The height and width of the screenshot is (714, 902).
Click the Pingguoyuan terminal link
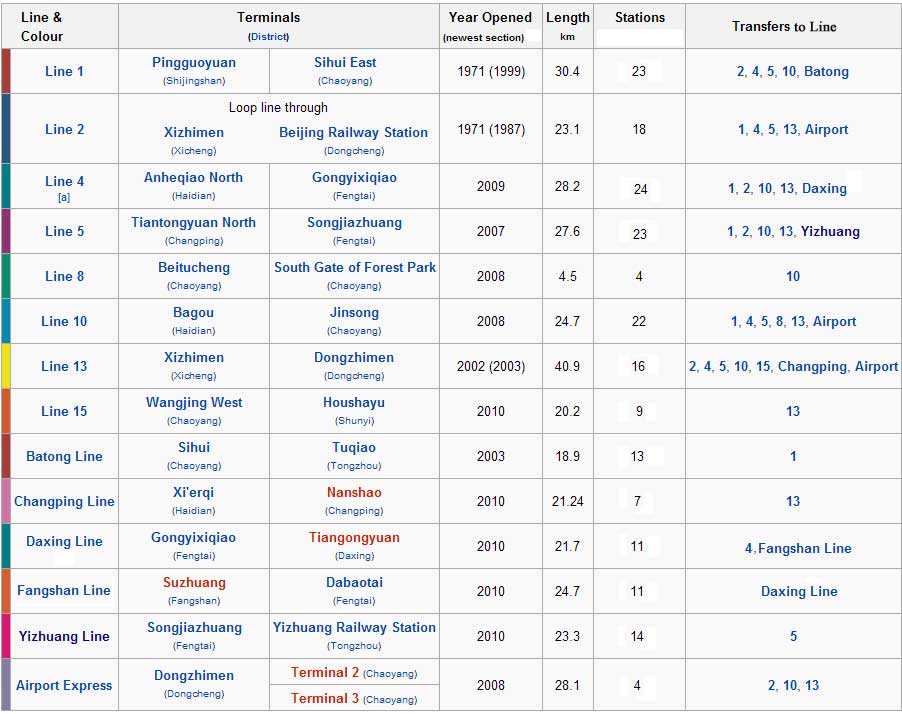click(194, 62)
